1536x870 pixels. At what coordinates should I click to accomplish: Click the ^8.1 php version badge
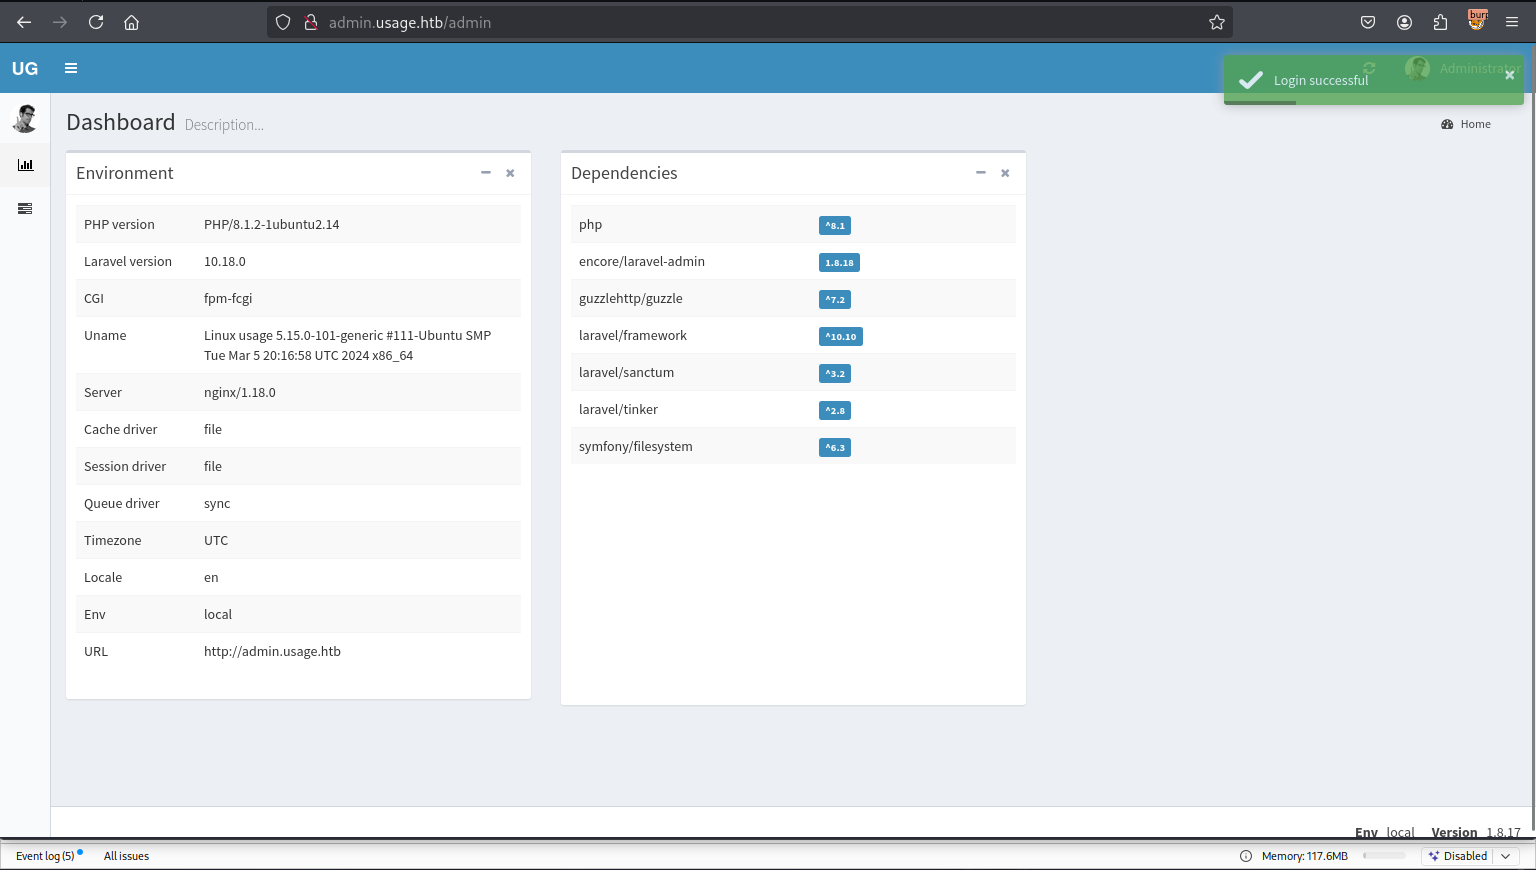click(x=835, y=226)
